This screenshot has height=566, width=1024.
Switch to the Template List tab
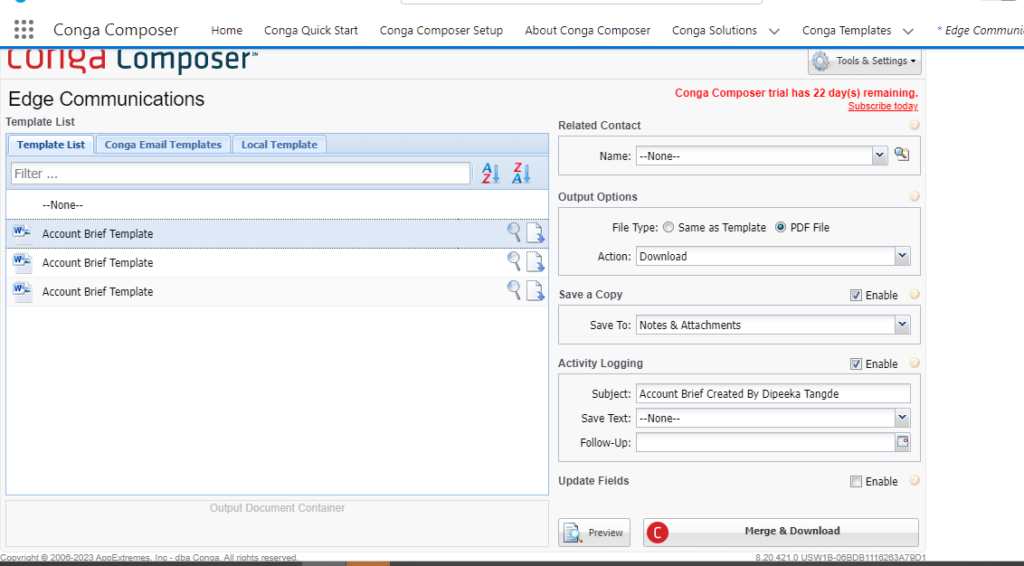(x=51, y=144)
